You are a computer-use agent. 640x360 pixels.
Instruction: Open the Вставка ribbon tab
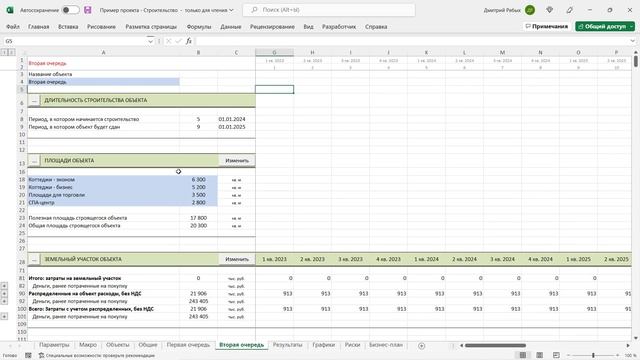point(68,27)
